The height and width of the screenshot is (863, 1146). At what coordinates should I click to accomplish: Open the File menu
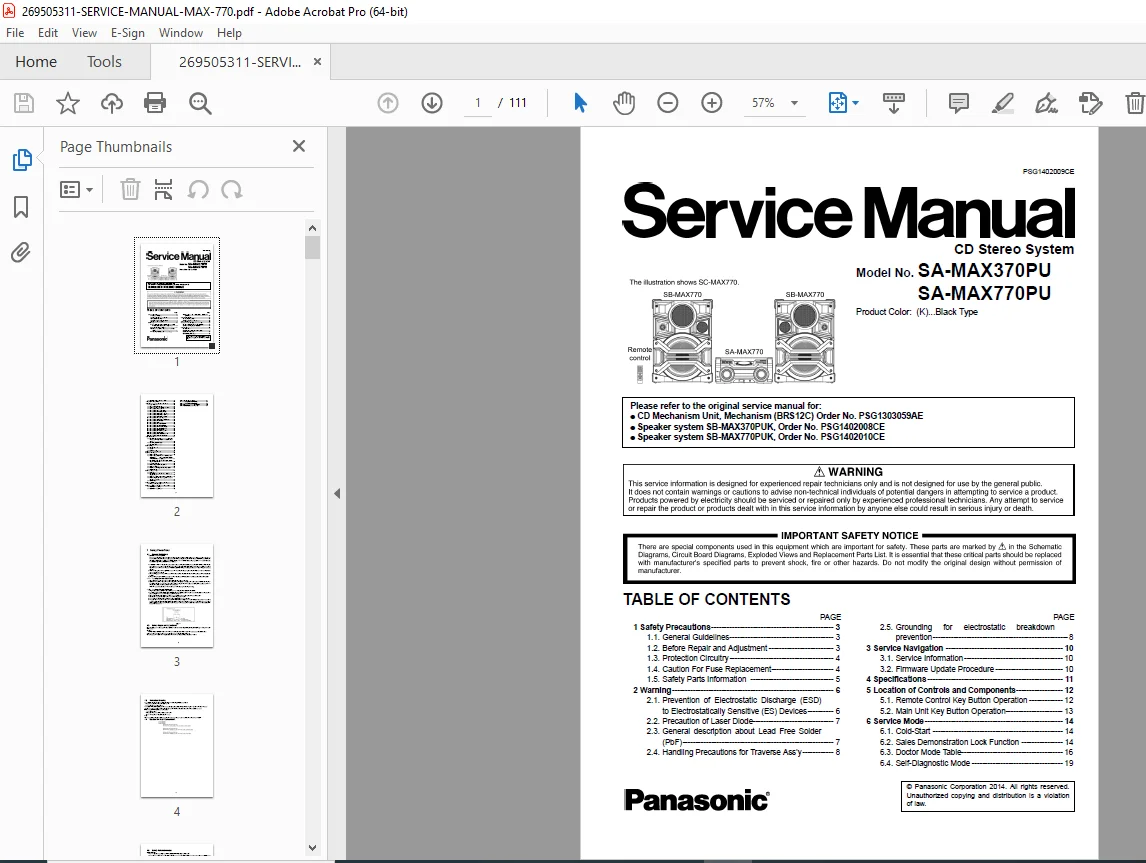(15, 33)
